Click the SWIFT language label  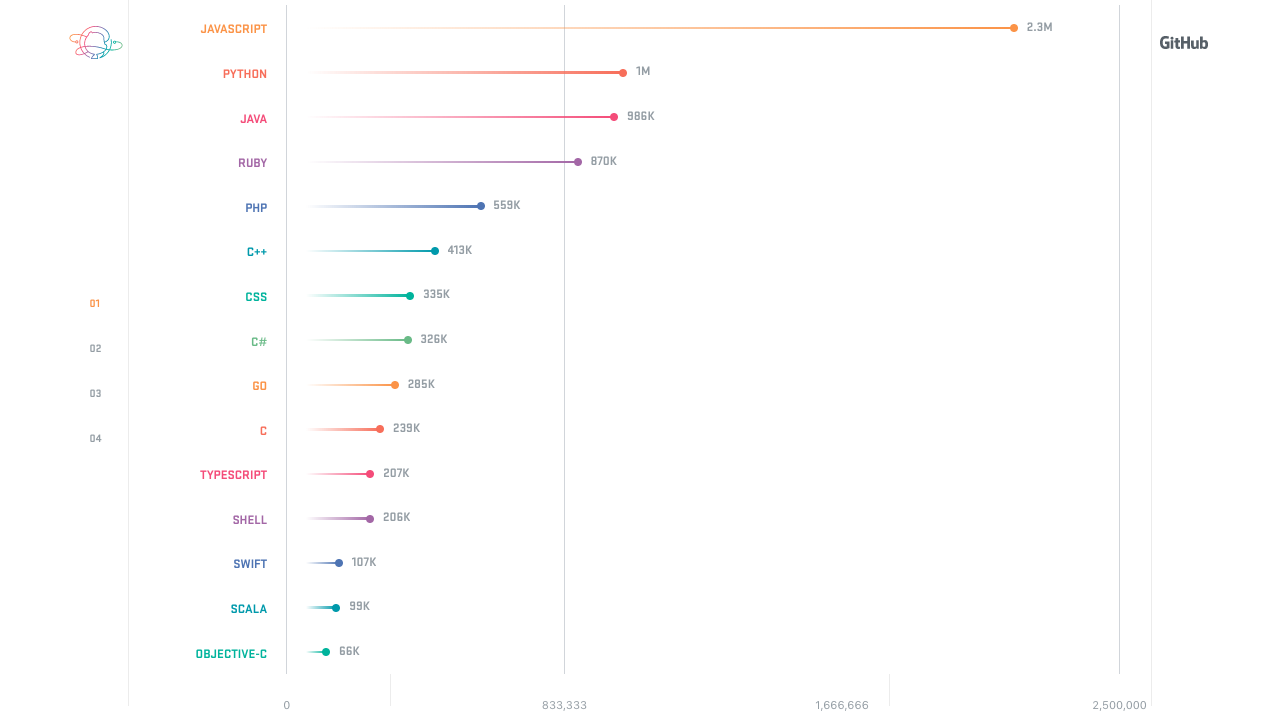tap(250, 564)
